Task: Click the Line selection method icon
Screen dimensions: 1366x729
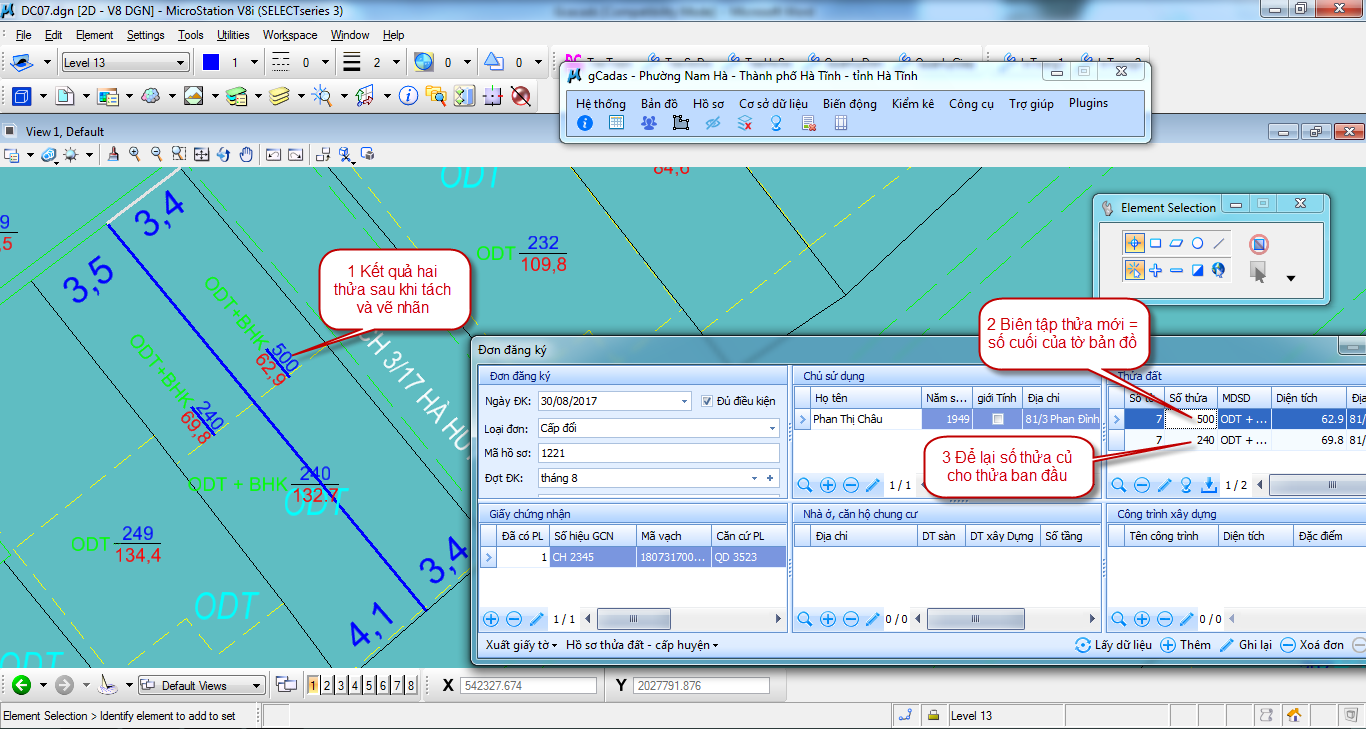Action: click(x=1218, y=243)
